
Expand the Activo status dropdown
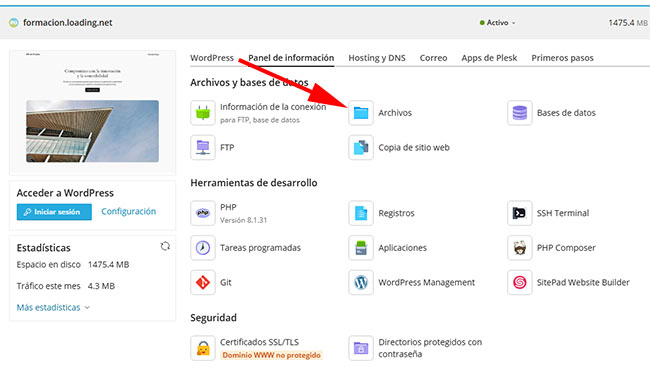(x=497, y=23)
